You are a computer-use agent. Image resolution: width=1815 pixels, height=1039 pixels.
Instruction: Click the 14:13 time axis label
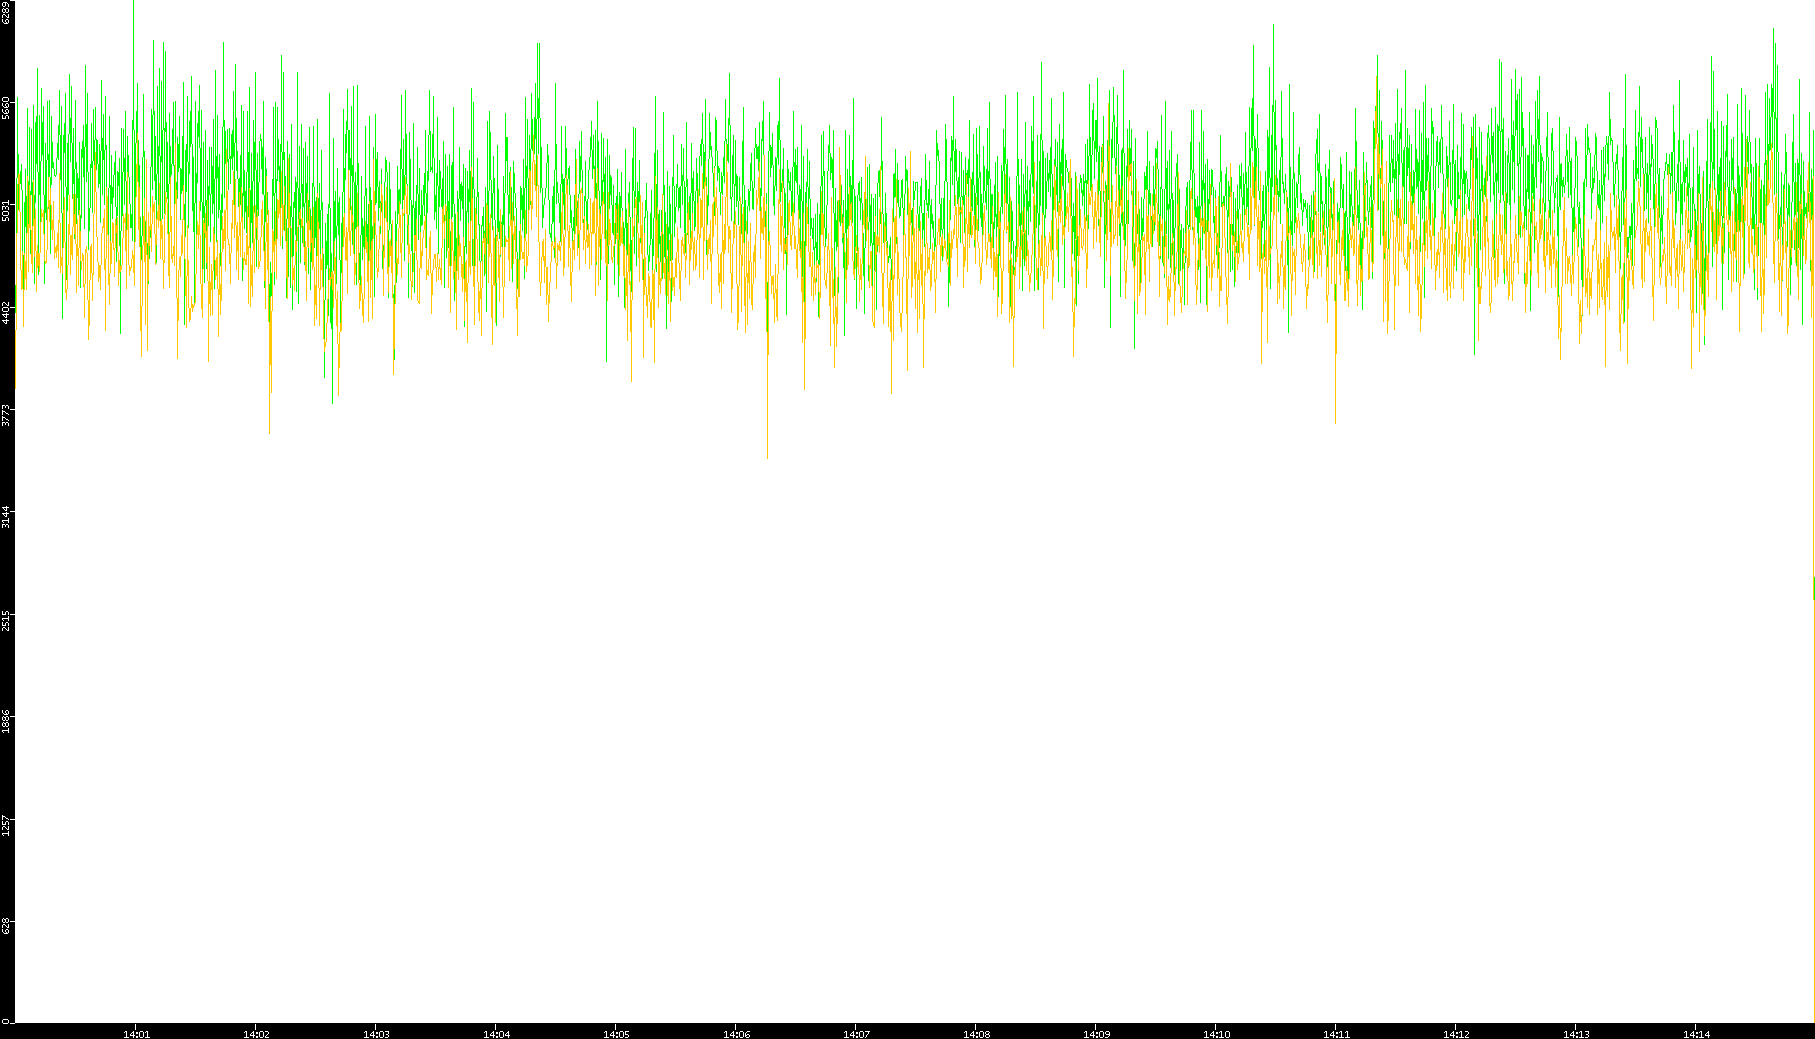[x=1576, y=1034]
